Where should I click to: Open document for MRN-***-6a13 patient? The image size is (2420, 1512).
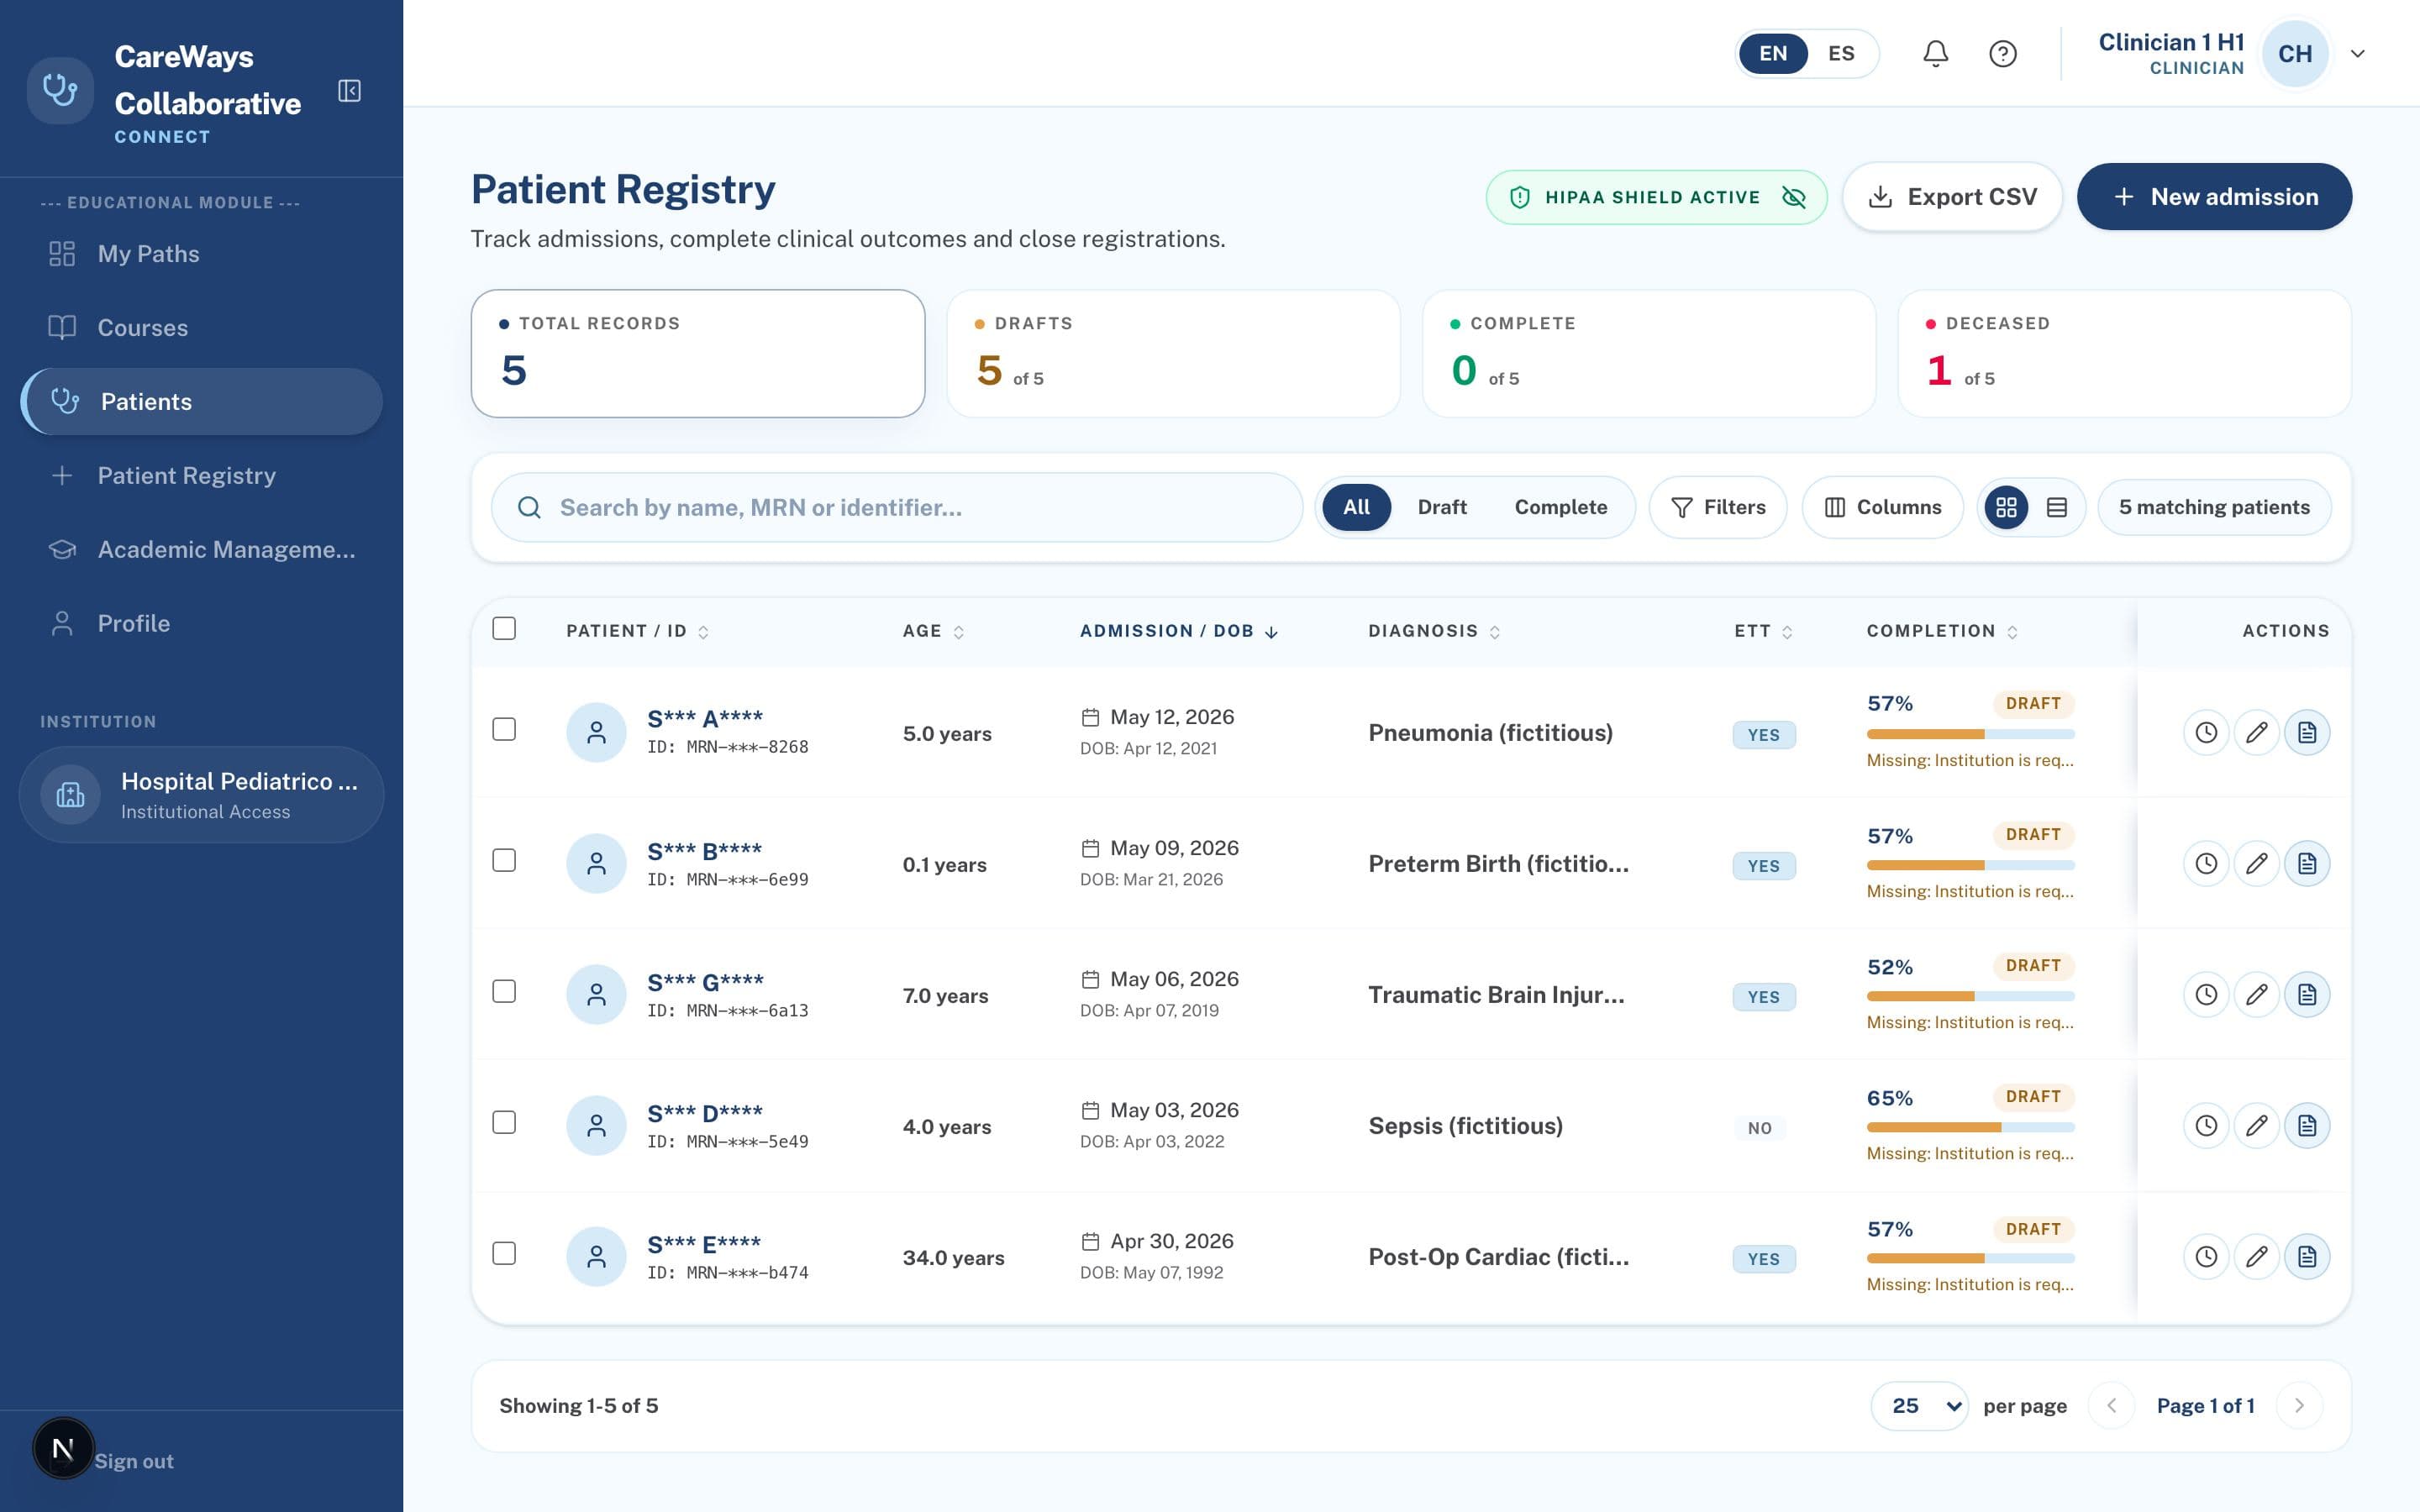[2307, 995]
